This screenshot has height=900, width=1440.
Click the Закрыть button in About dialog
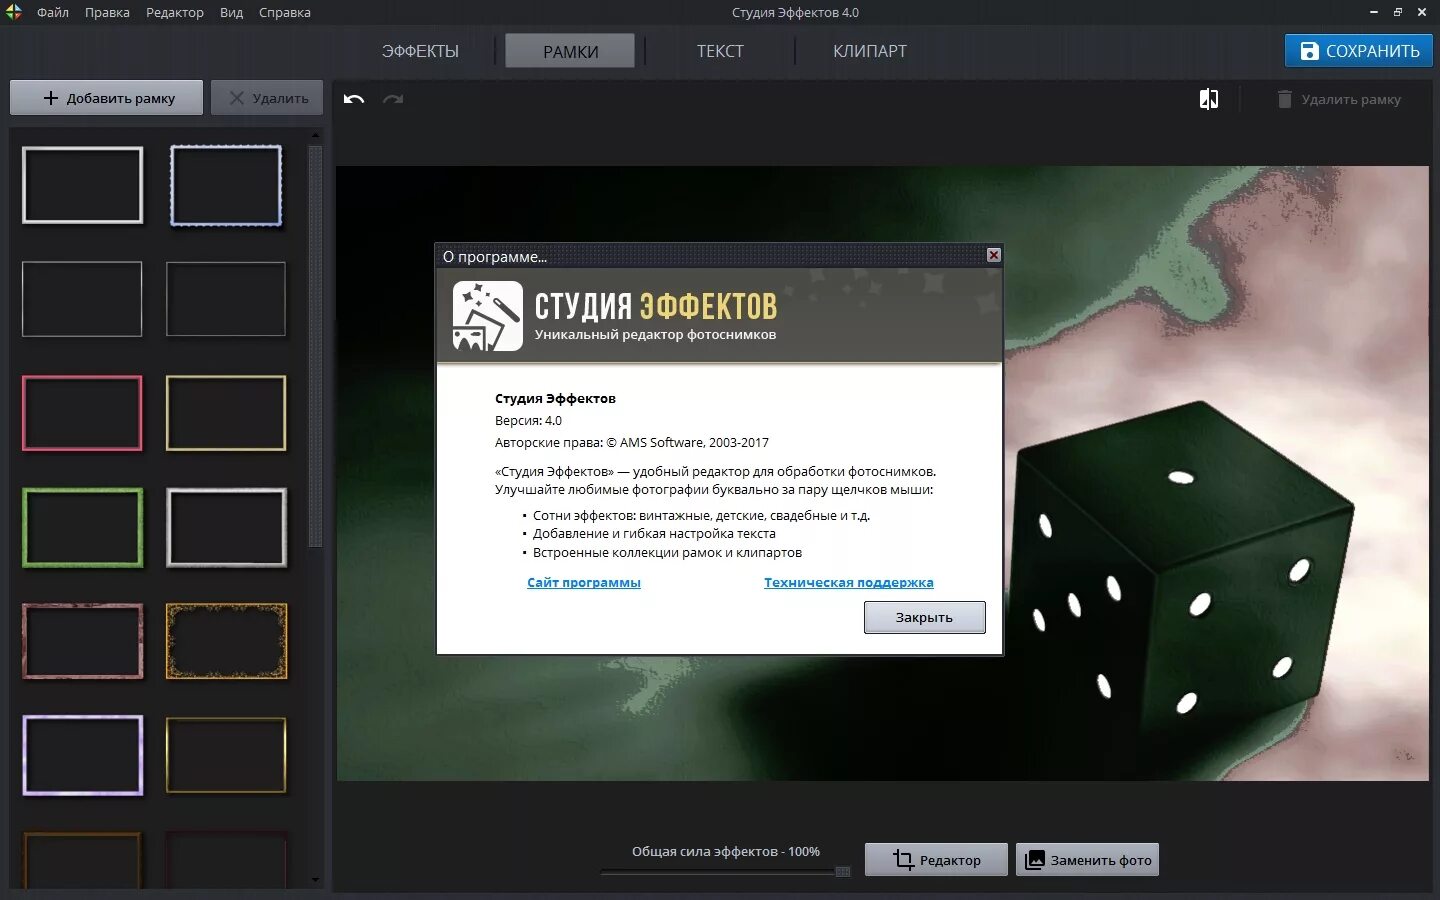923,617
